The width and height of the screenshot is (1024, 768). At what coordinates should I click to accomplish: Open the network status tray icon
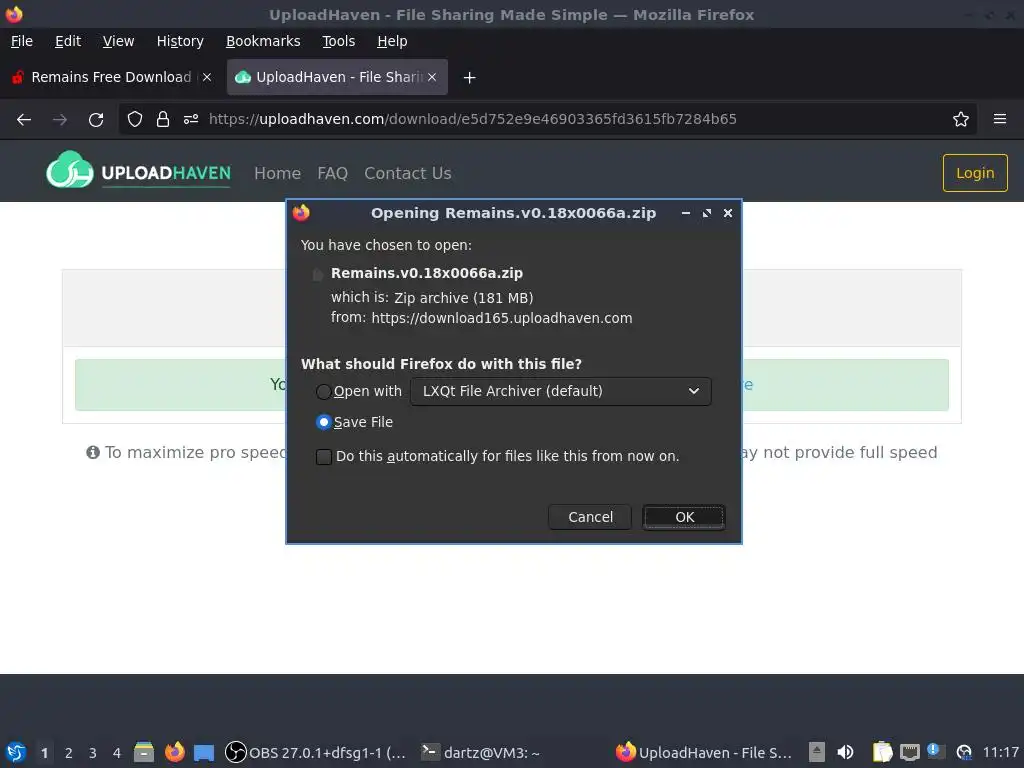coord(910,752)
